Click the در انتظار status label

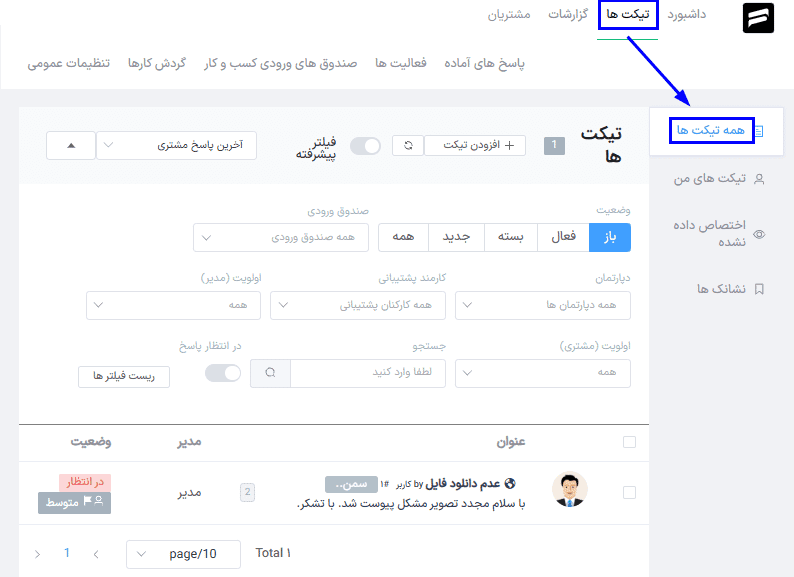click(x=85, y=482)
